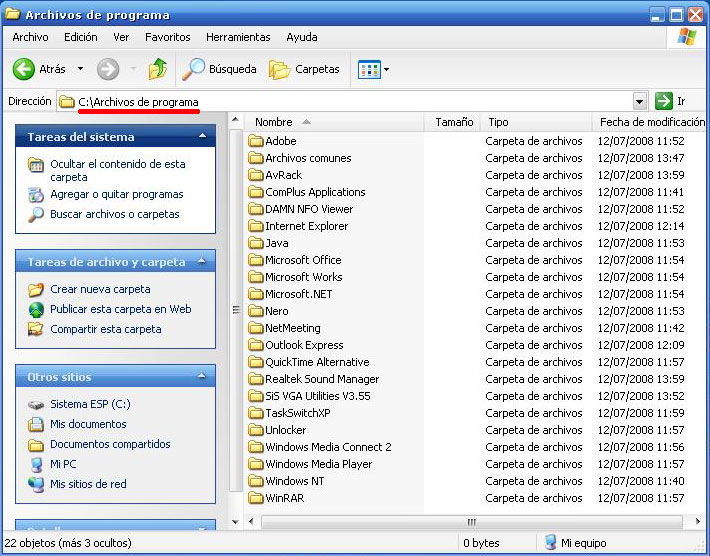Viewport: 710px width, 556px height.
Task: Click the Mis documentos link
Action: tap(88, 424)
